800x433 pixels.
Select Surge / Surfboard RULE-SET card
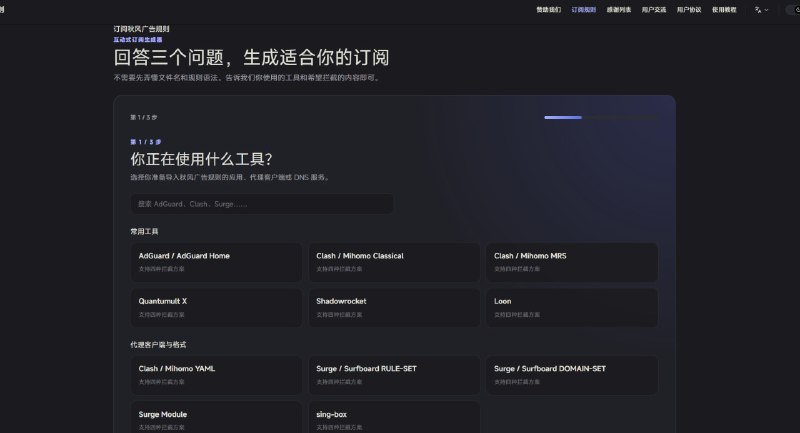click(394, 375)
